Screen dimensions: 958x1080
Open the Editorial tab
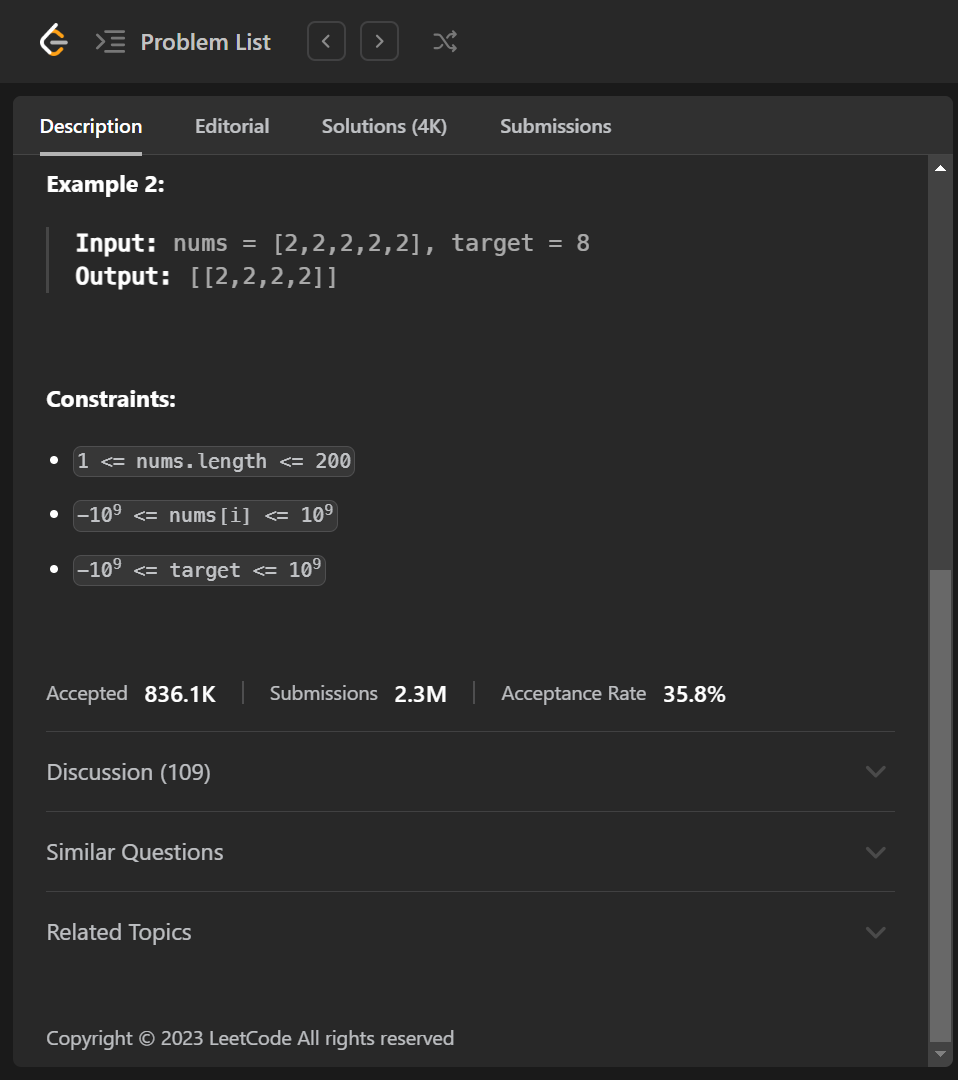232,127
